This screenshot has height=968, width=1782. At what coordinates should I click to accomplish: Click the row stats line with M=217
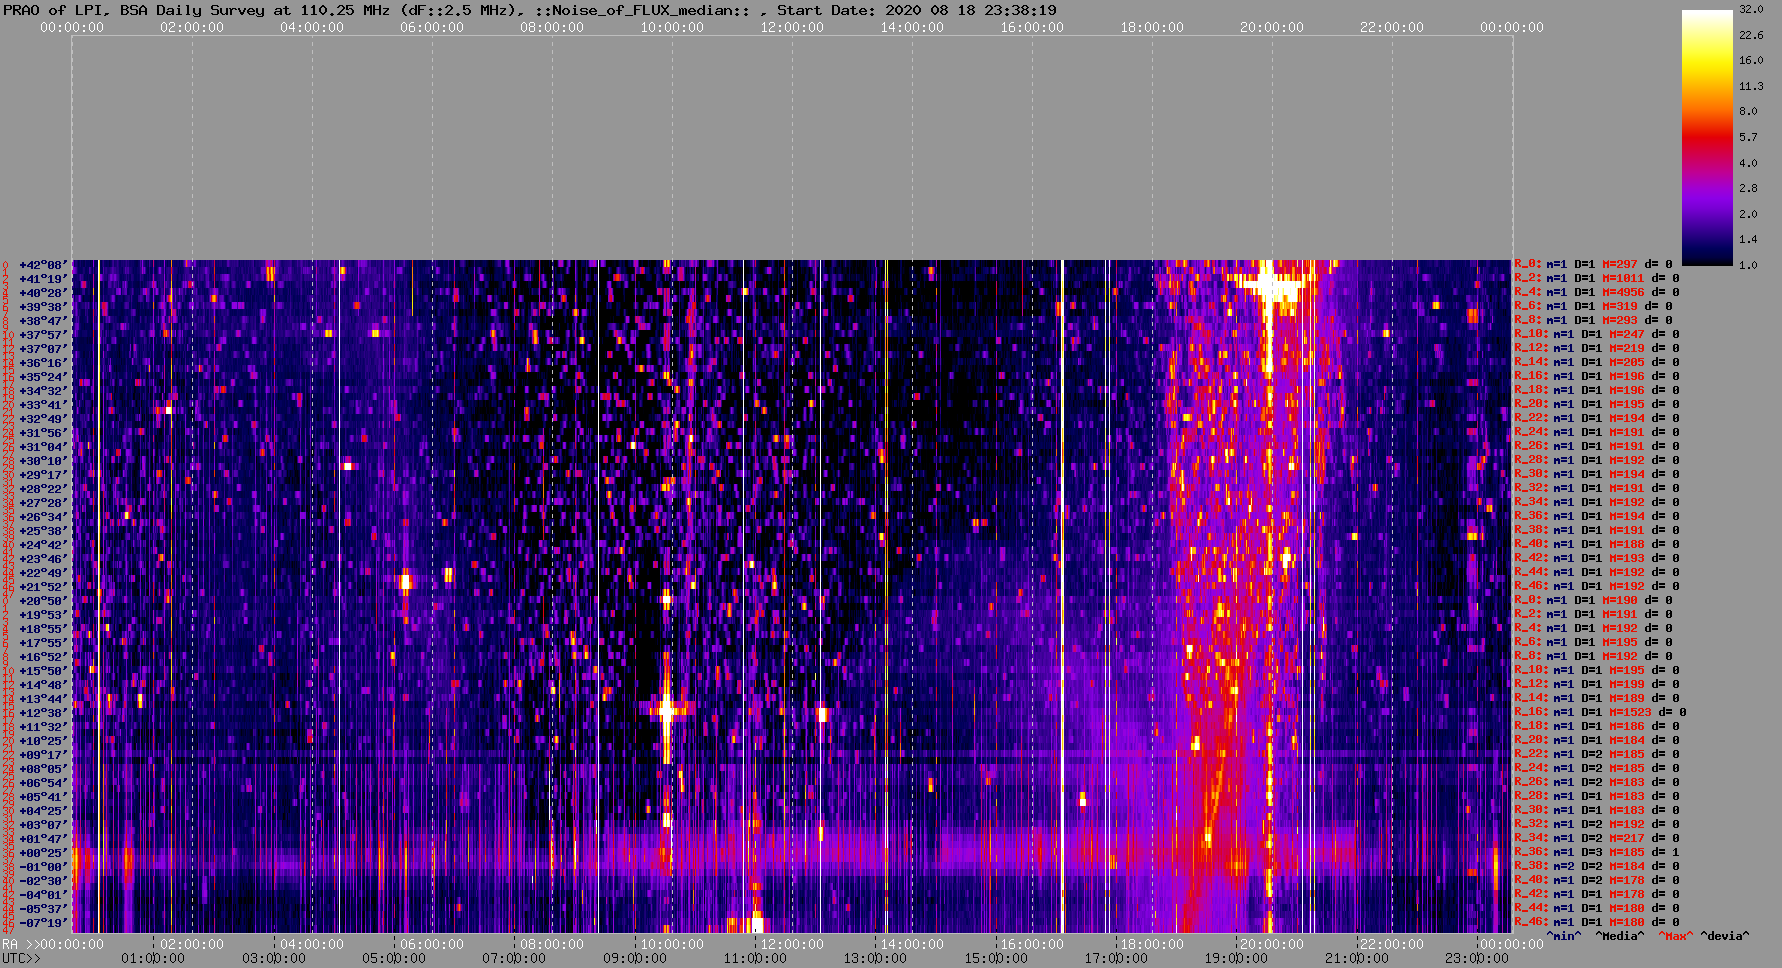click(x=1597, y=839)
